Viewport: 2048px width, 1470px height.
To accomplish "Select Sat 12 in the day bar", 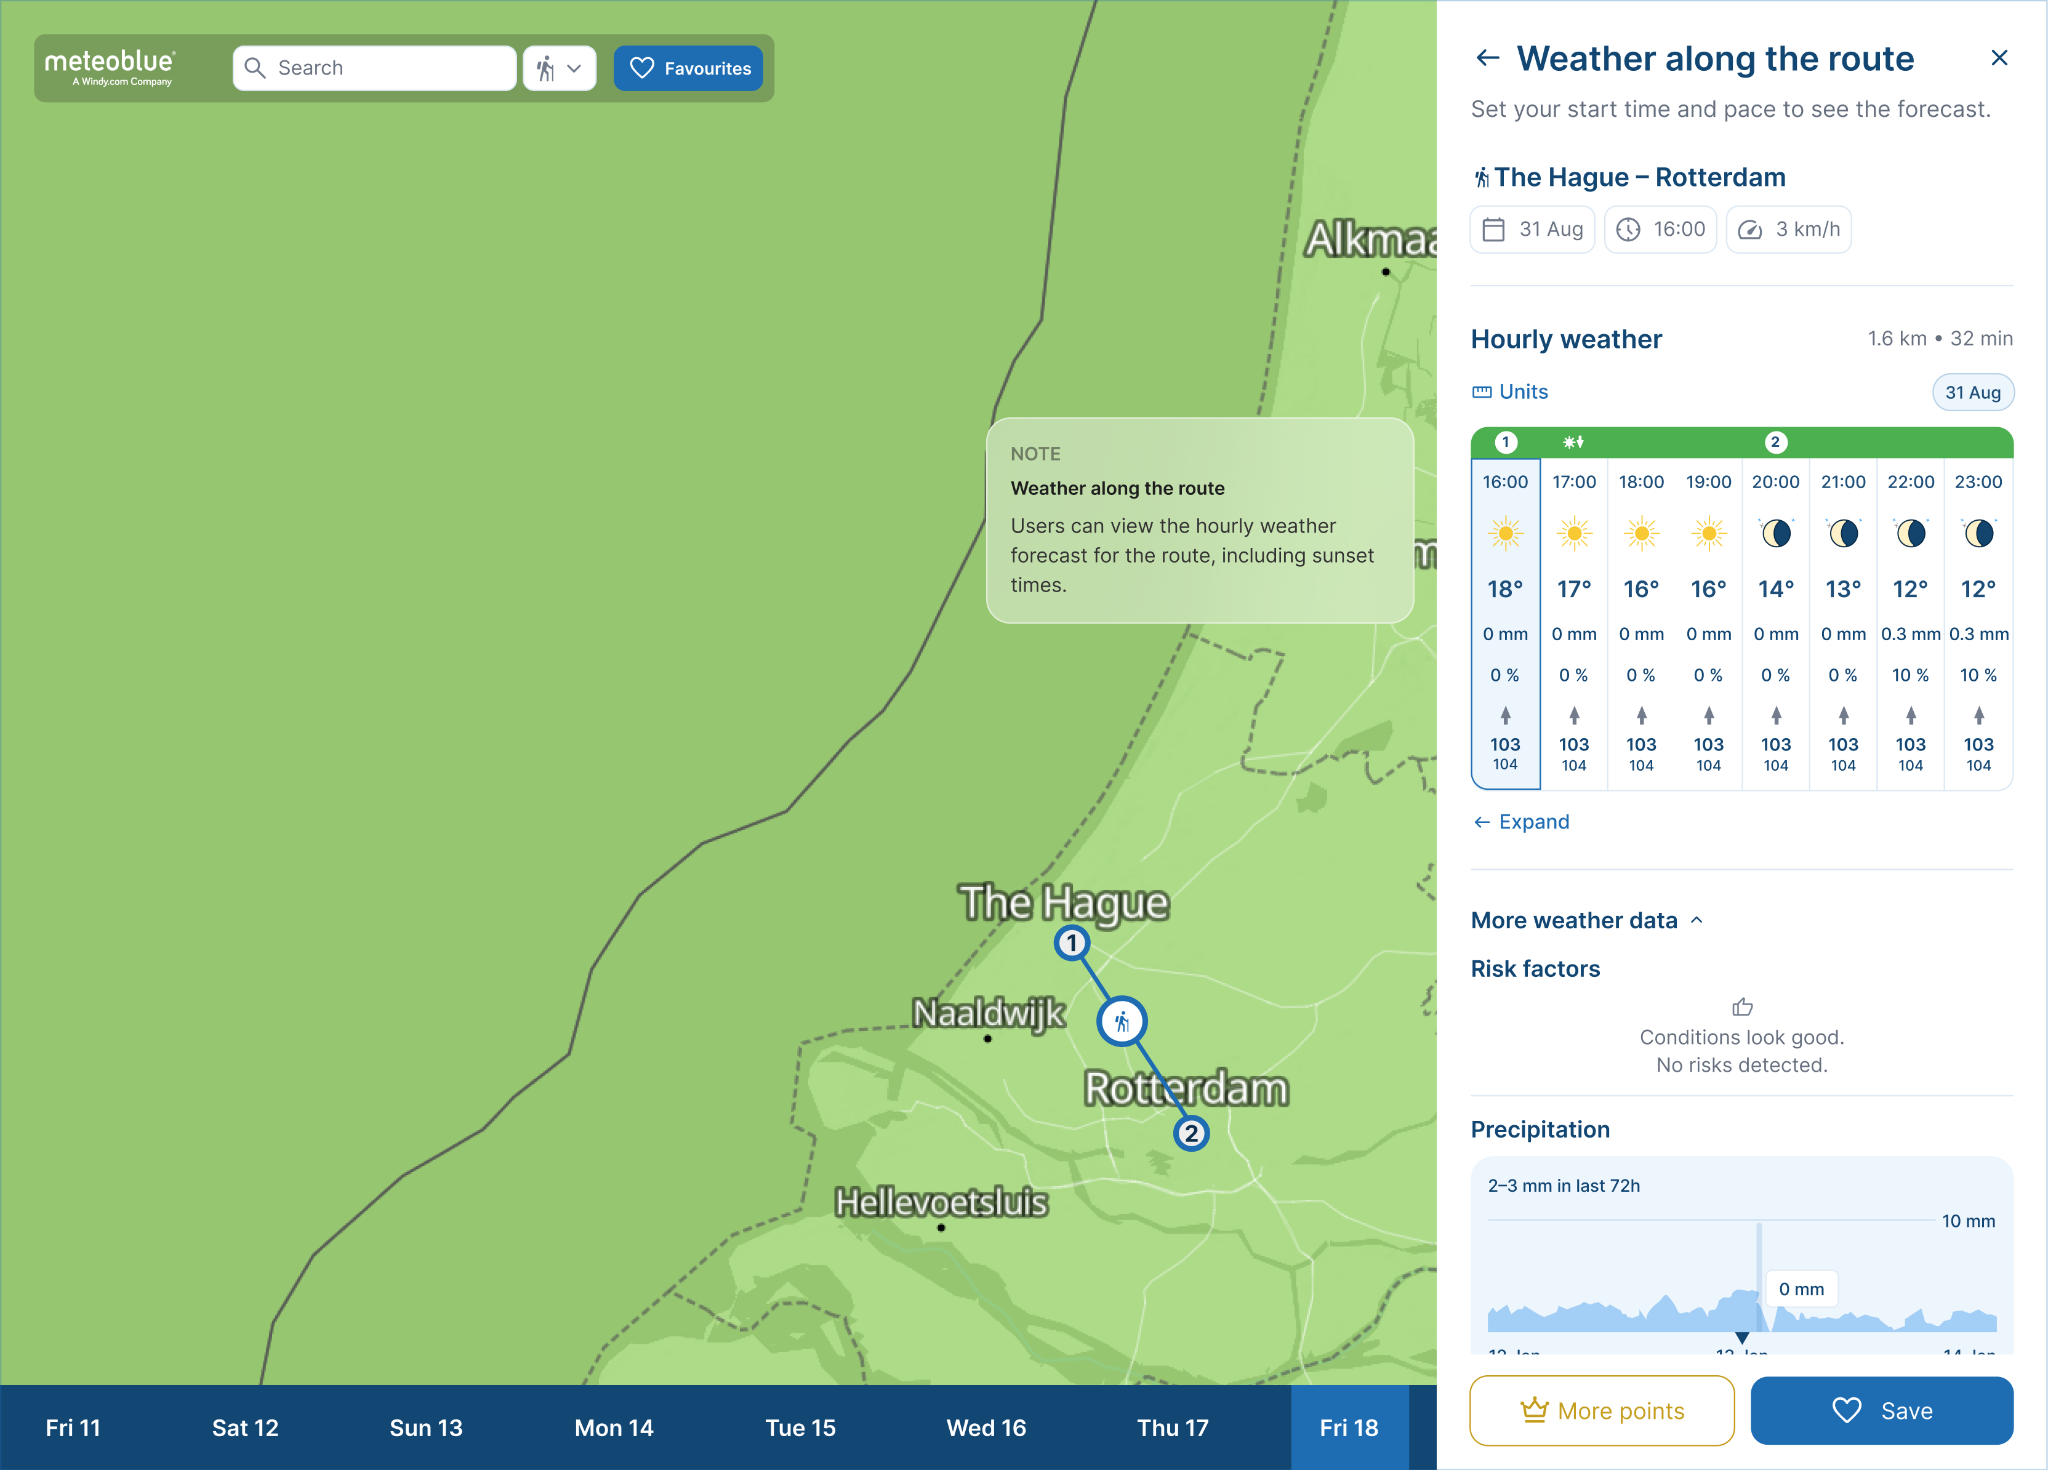I will tap(245, 1428).
